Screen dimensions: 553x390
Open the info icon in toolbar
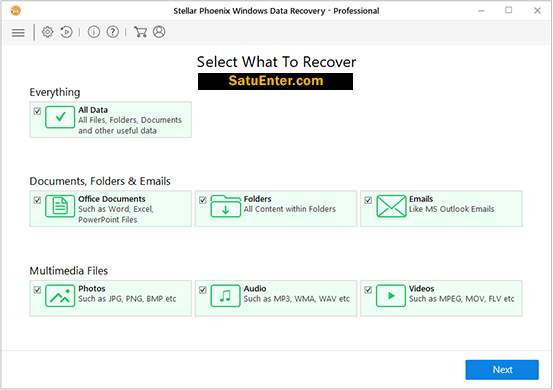[94, 32]
